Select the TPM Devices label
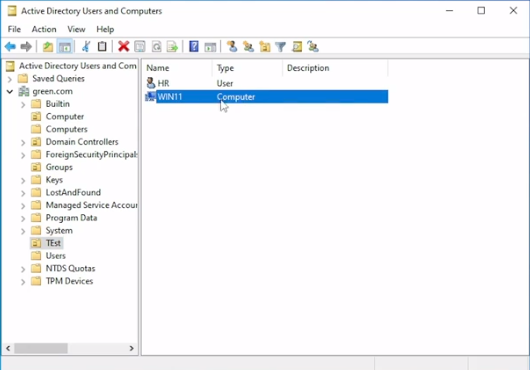Viewport: 530px width, 370px height. (69, 281)
